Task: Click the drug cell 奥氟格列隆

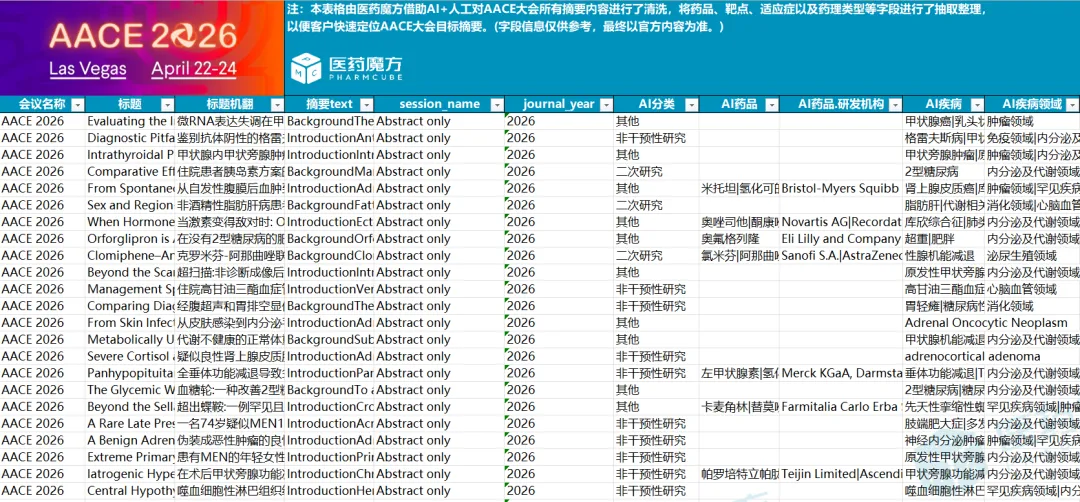Action: [x=739, y=239]
